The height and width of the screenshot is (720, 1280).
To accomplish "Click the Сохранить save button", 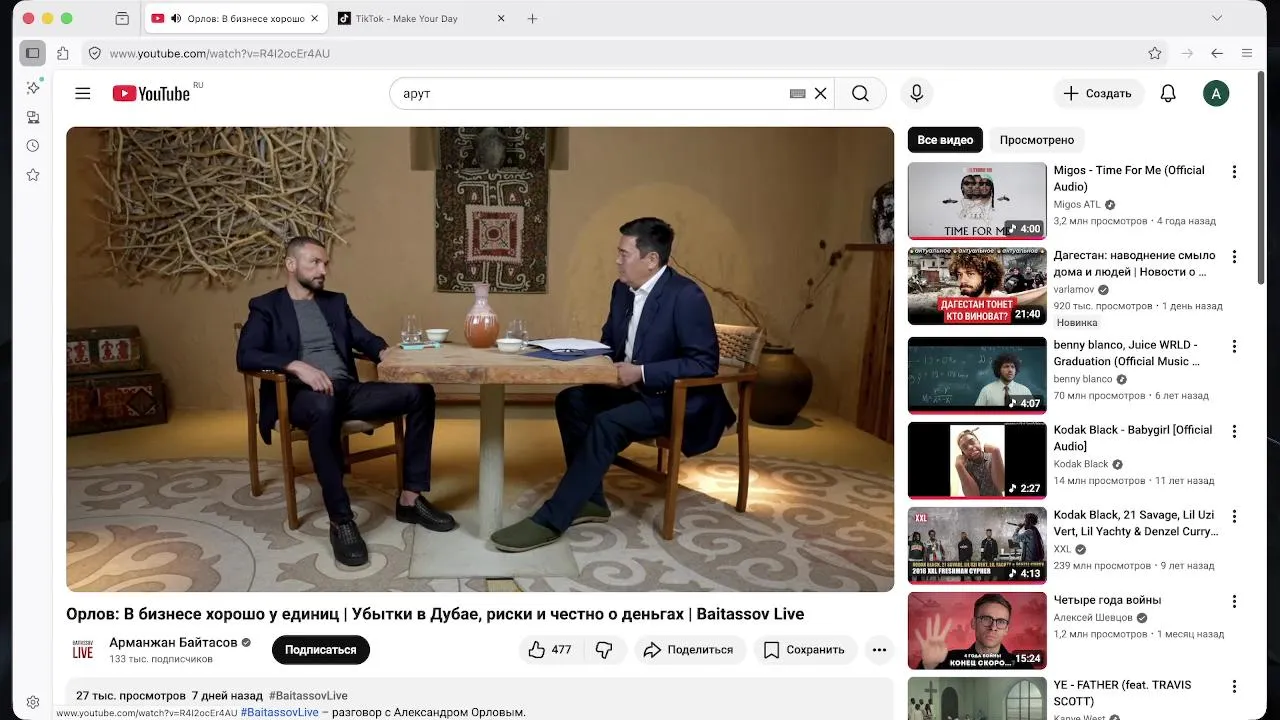I will click(804, 650).
